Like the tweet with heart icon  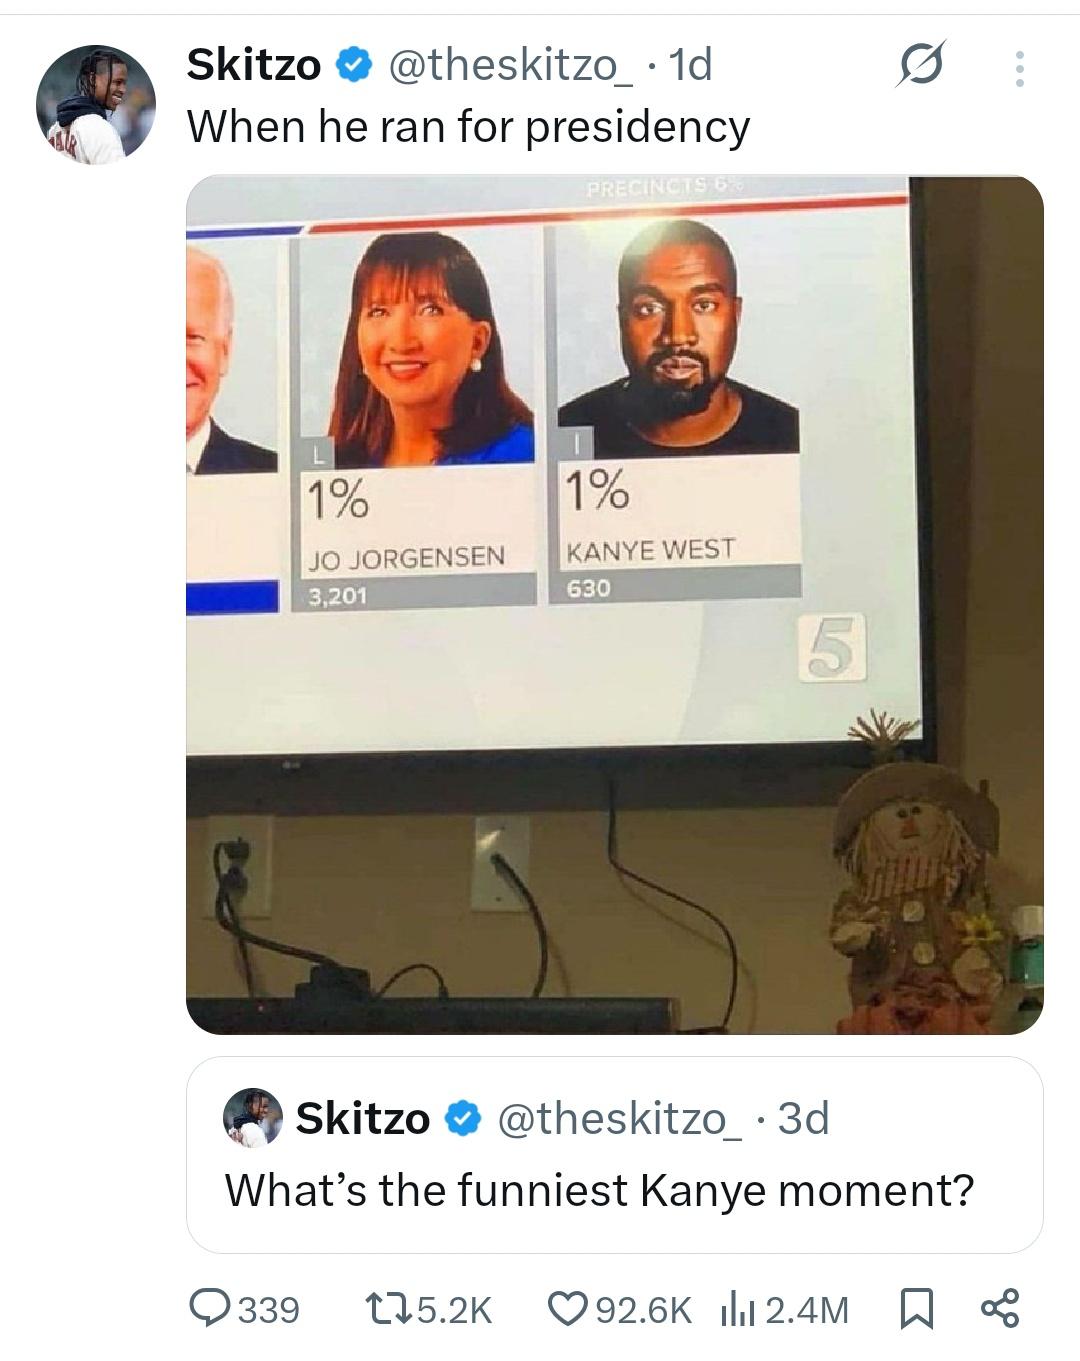(568, 1309)
